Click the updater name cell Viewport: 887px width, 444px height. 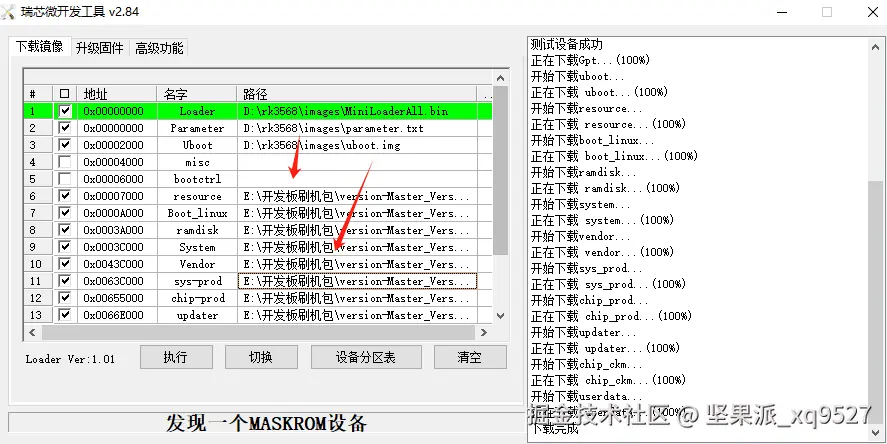tap(197, 314)
